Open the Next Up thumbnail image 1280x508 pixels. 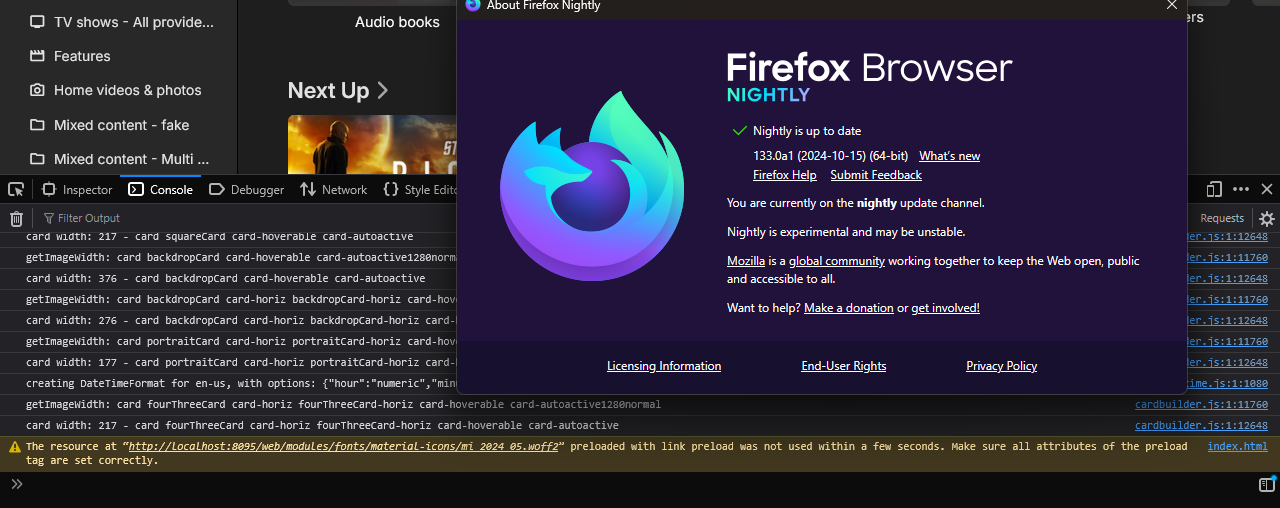tap(372, 145)
